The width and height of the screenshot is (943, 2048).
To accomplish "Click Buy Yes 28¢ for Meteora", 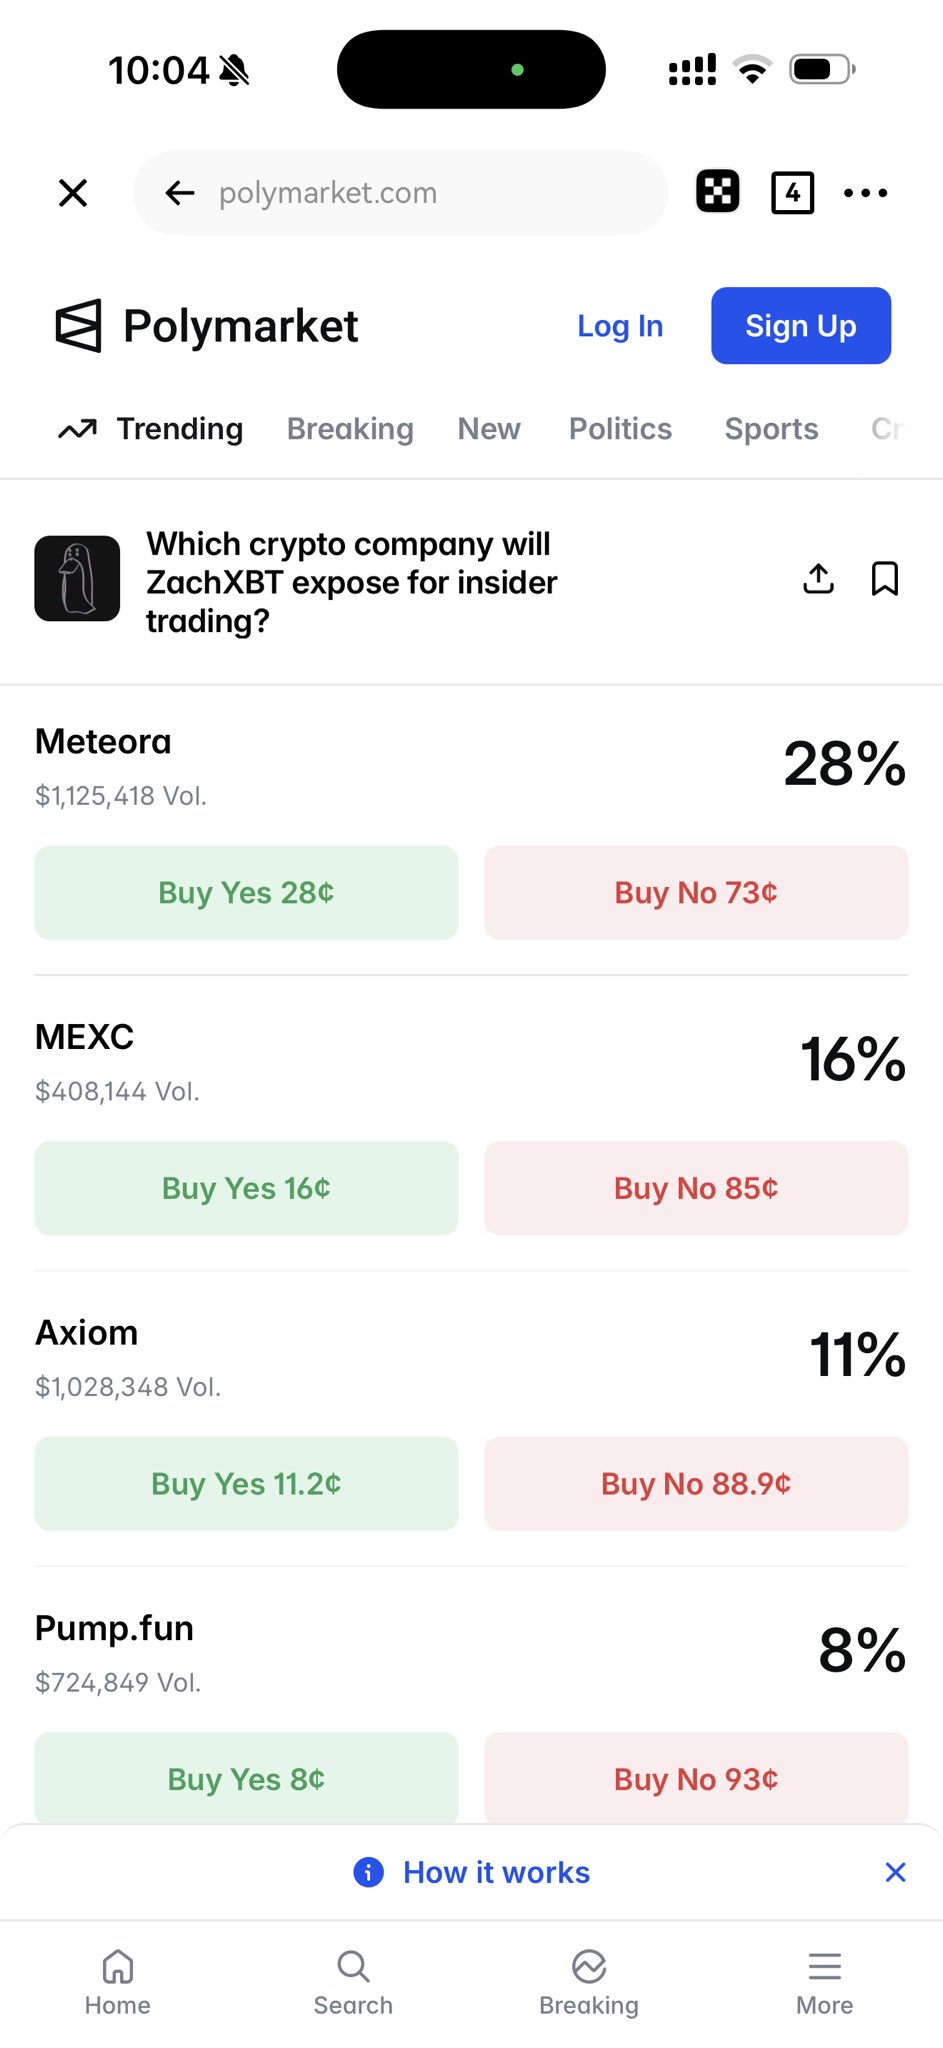I will [x=246, y=892].
